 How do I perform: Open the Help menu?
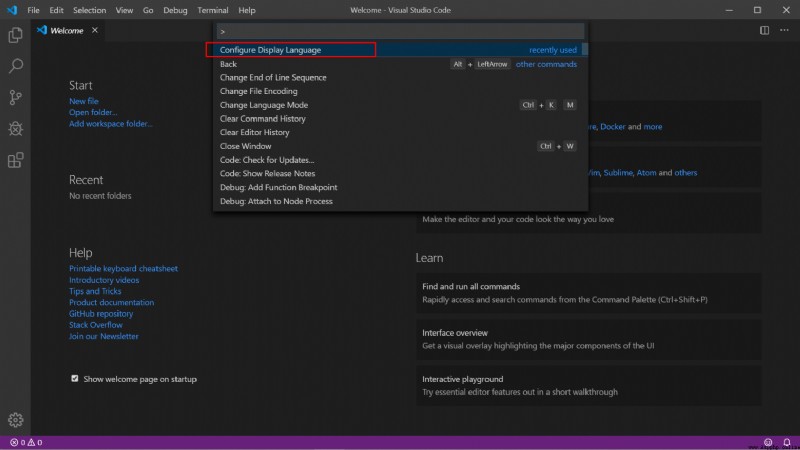pos(247,10)
